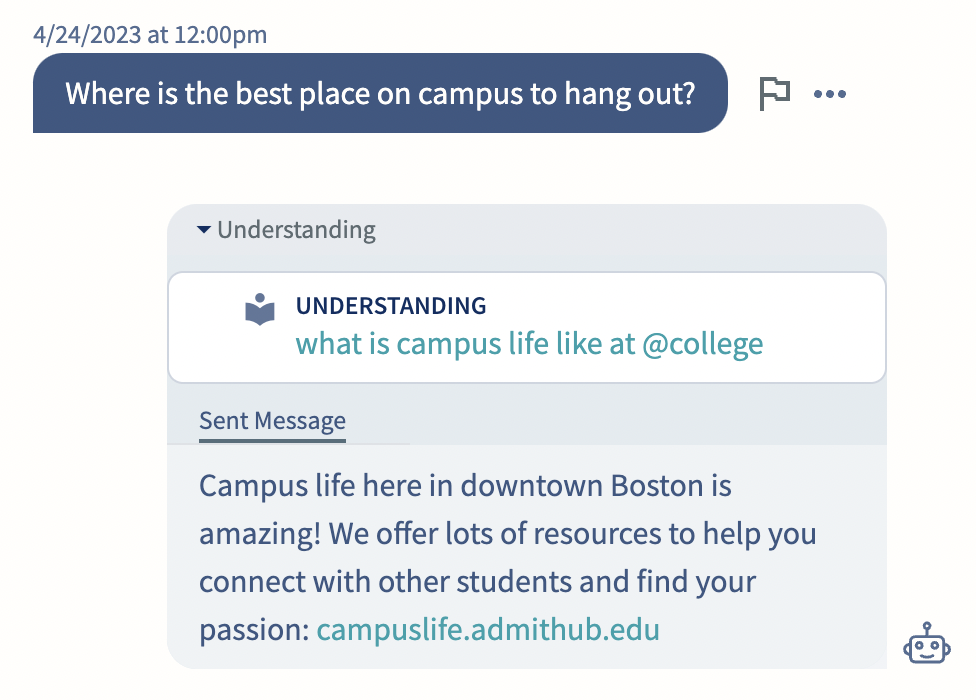
Task: Click the 4/24/2023 at 12:00pm timestamp
Action: (150, 34)
